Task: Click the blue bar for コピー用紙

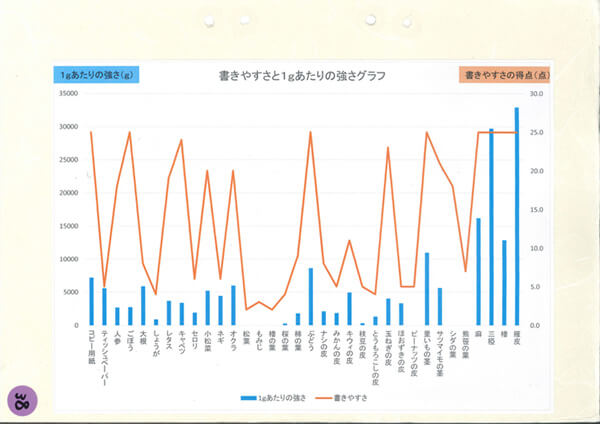Action: point(91,301)
